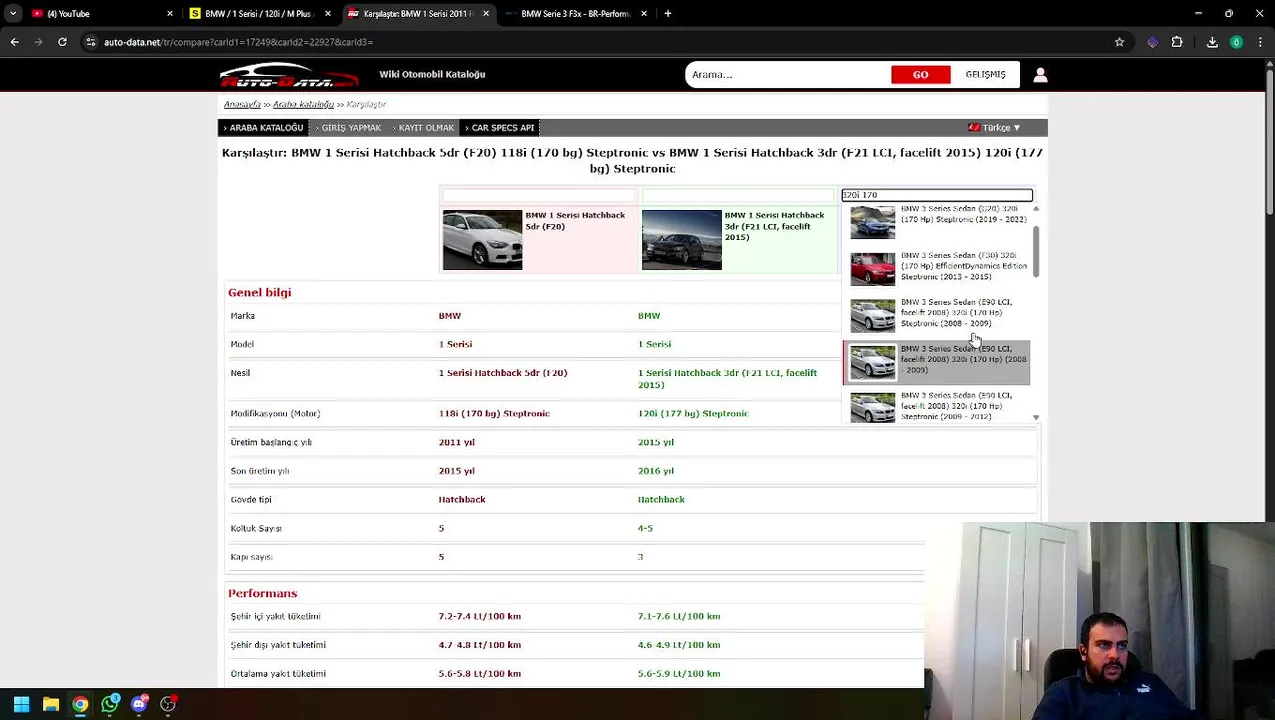The width and height of the screenshot is (1275, 720).
Task: Open BMW 1 Serisi 3dr F21 LCI thumbnail
Action: coord(681,239)
